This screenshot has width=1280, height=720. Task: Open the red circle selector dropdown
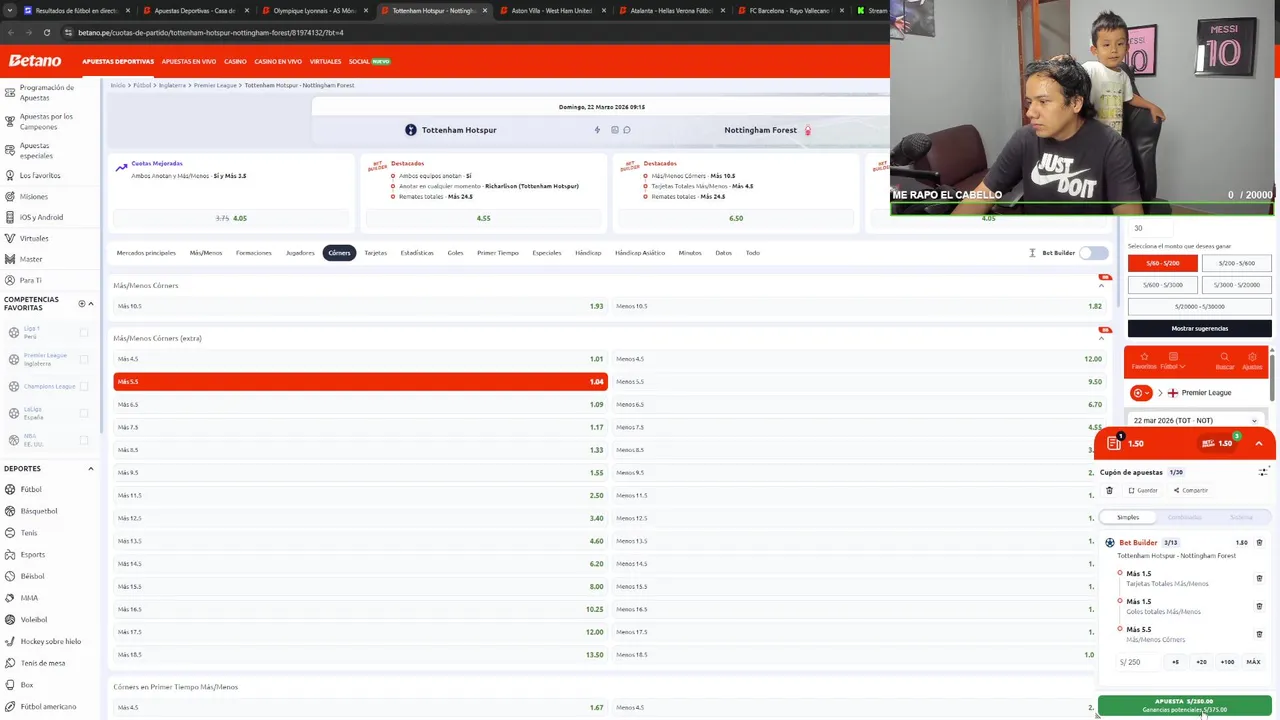(1141, 393)
